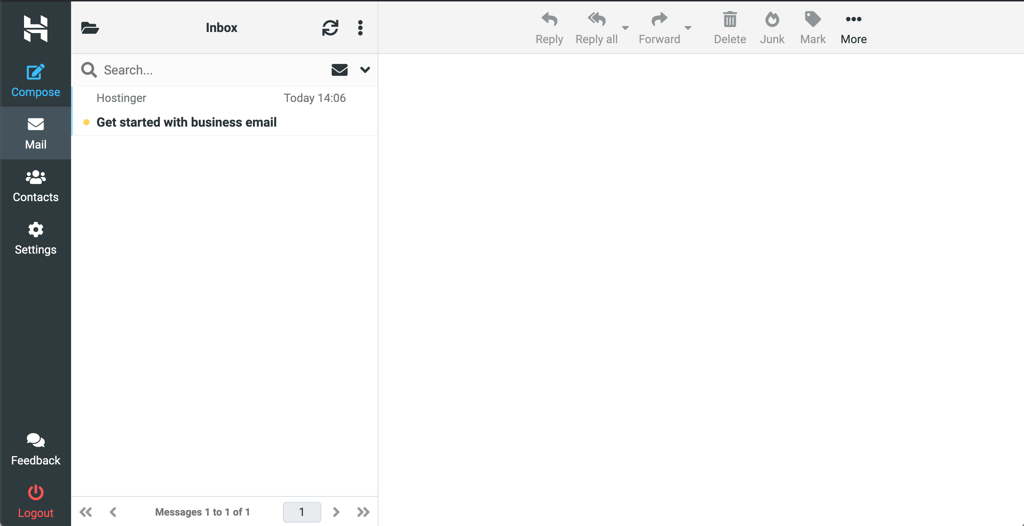The image size is (1024, 526).
Task: Click the Reply toolbar button
Action: [x=549, y=29]
